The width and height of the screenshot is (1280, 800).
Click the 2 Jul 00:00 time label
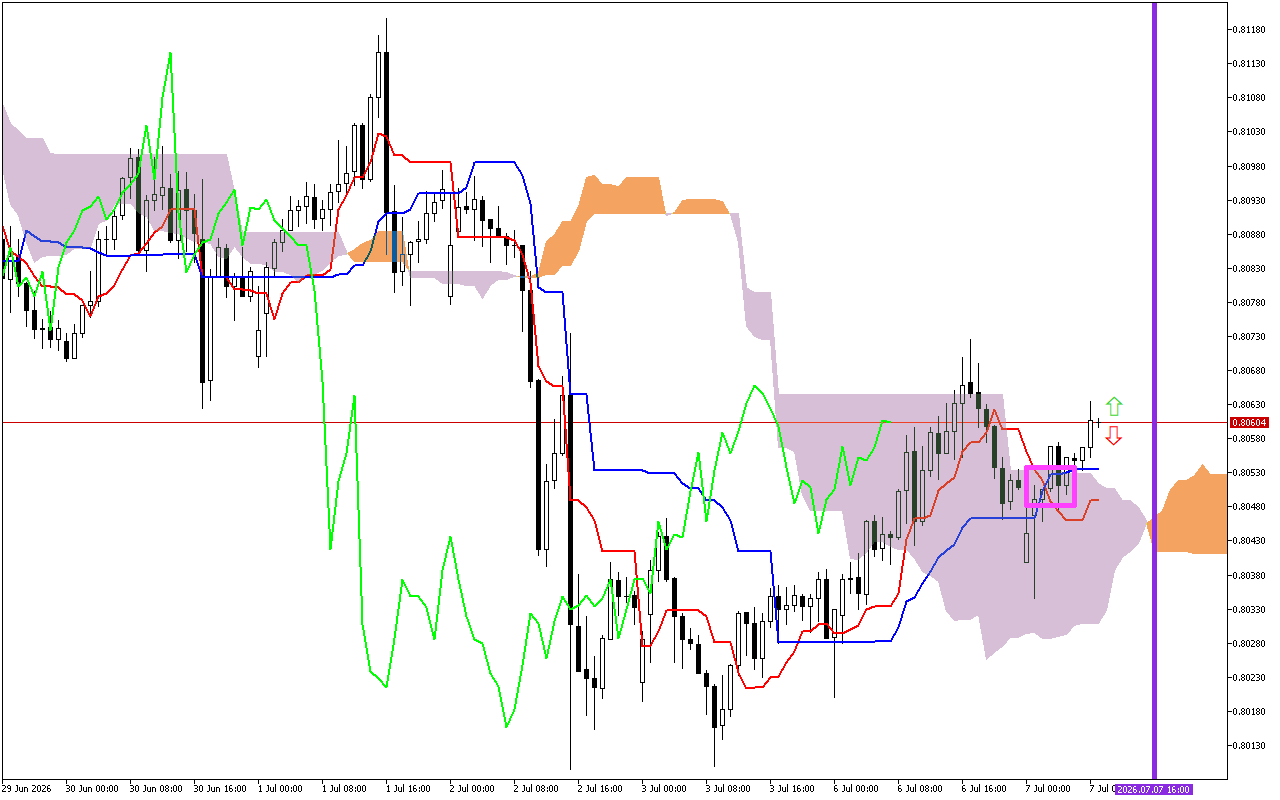[x=471, y=789]
